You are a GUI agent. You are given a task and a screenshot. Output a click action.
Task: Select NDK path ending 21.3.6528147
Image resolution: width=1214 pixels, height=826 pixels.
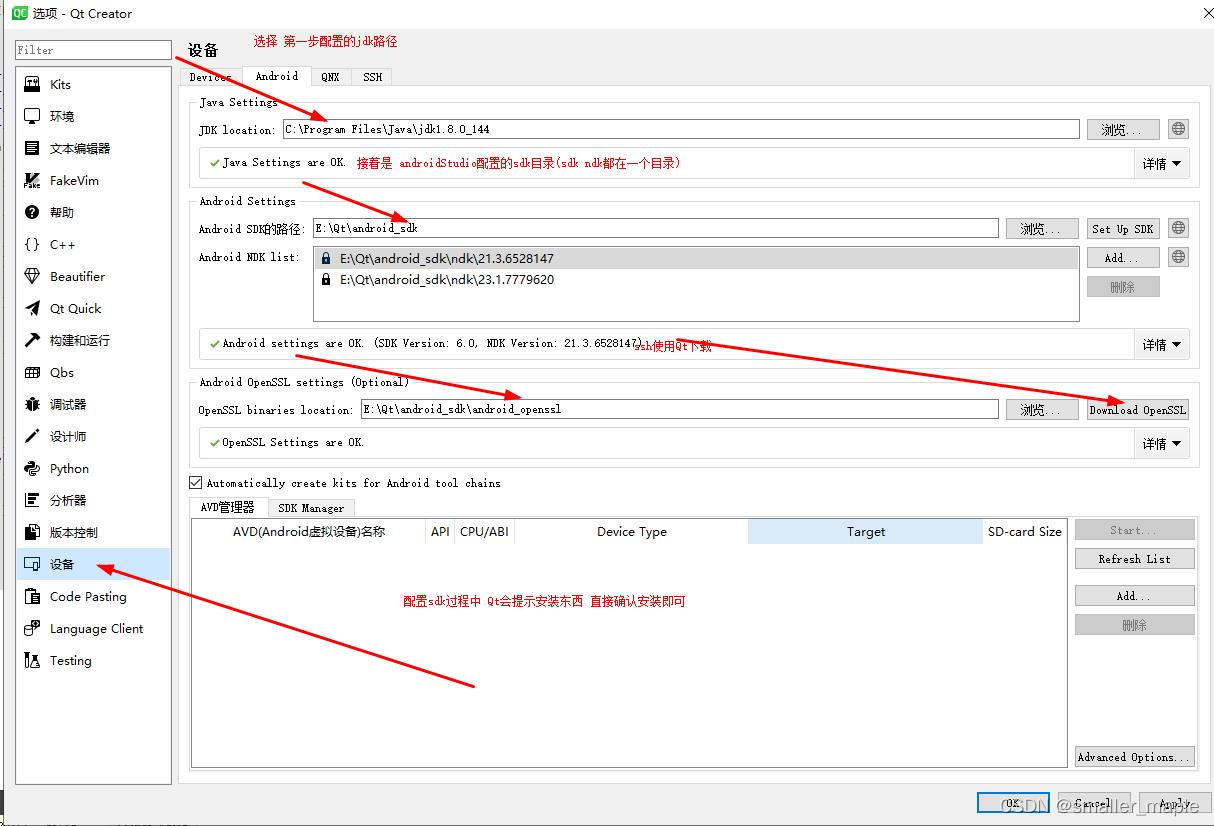coord(696,258)
